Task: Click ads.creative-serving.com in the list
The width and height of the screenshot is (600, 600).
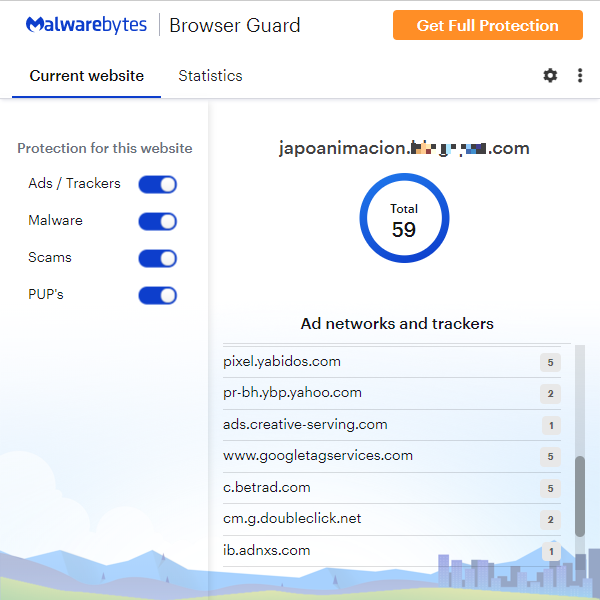Action: click(392, 425)
